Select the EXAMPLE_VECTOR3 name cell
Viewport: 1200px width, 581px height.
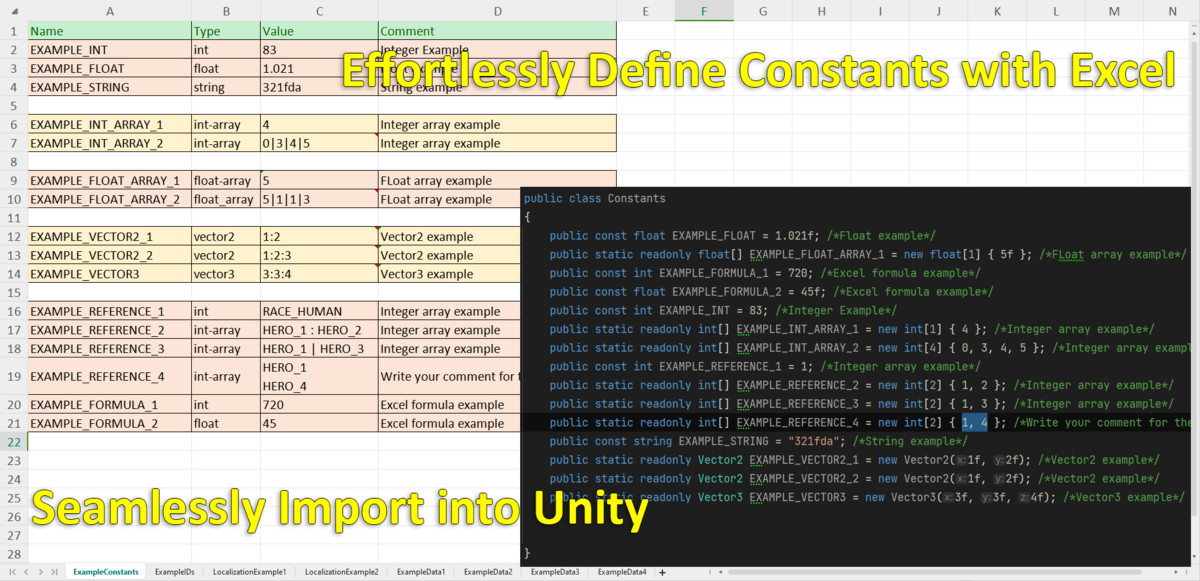point(109,274)
